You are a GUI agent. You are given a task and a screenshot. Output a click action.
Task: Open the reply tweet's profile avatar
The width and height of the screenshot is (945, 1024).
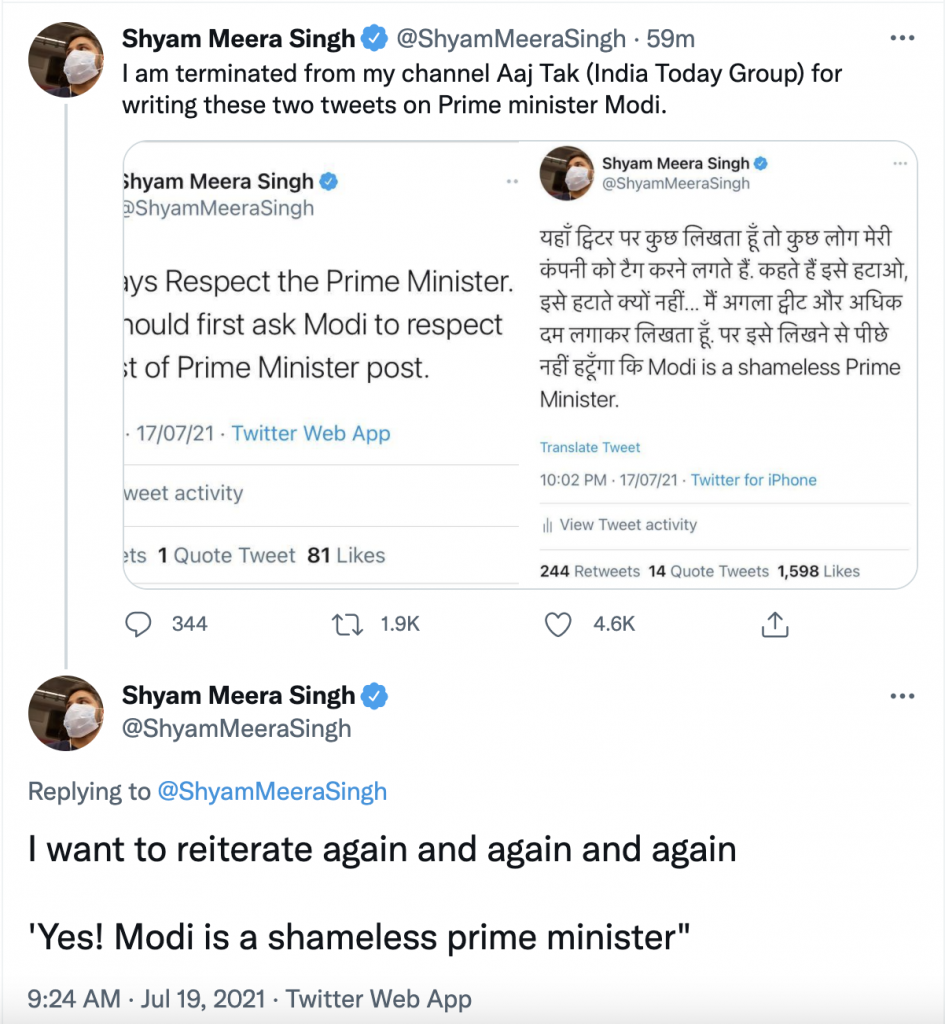click(66, 713)
